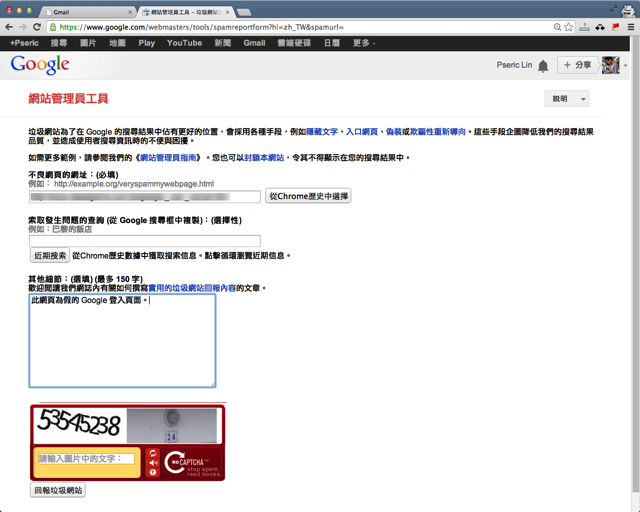Open the Chrome hamburger menu
Viewport: 640px width, 512px height.
[x=631, y=27]
